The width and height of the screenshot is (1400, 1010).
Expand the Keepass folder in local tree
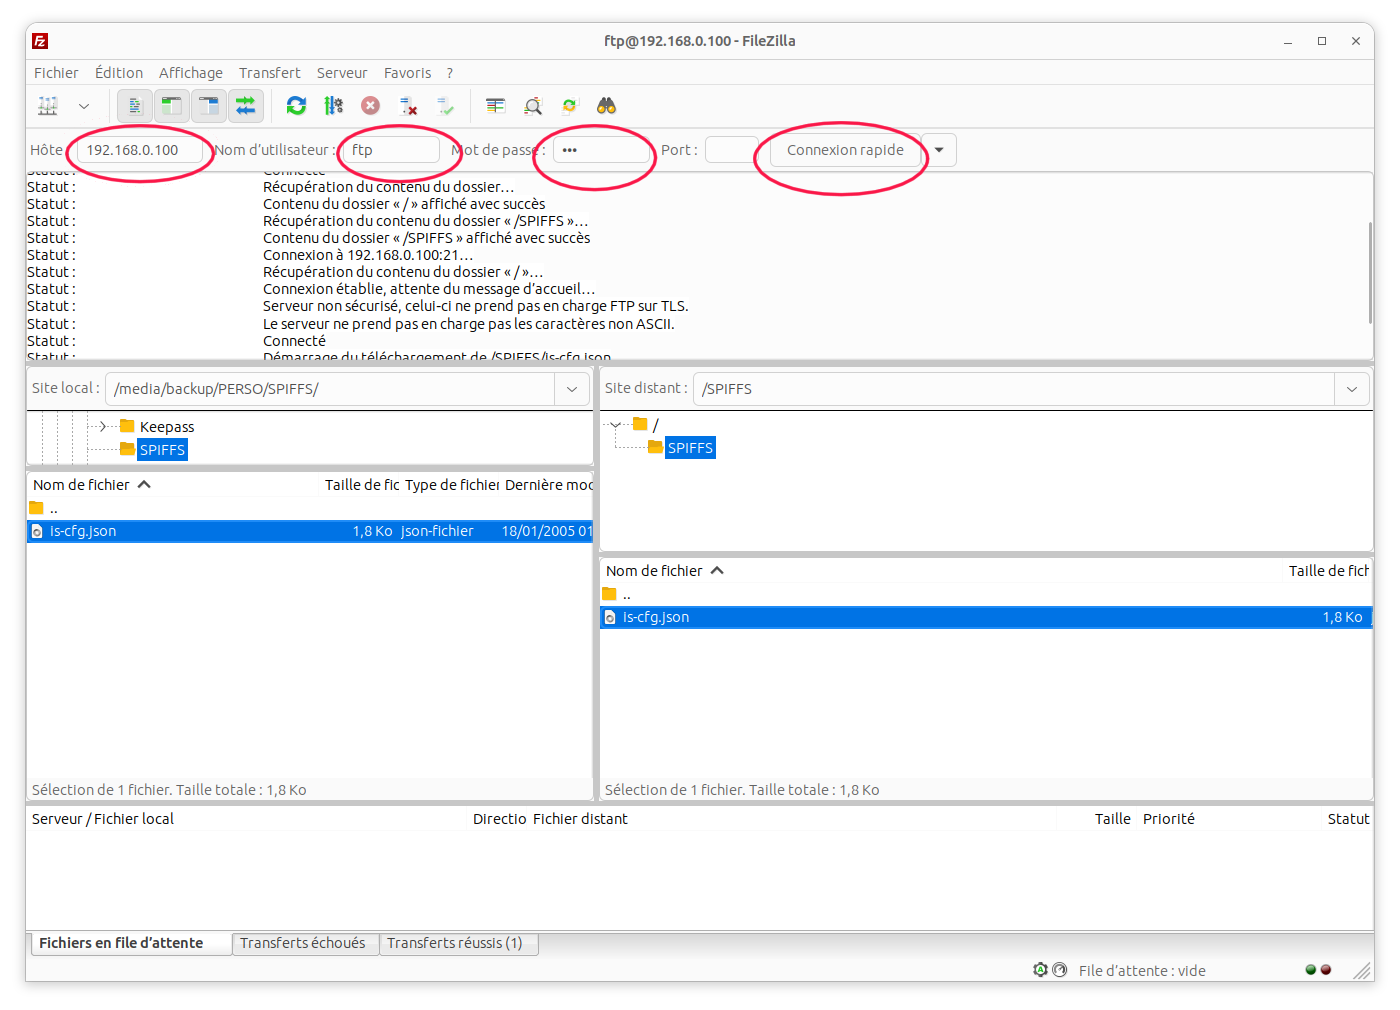click(102, 427)
